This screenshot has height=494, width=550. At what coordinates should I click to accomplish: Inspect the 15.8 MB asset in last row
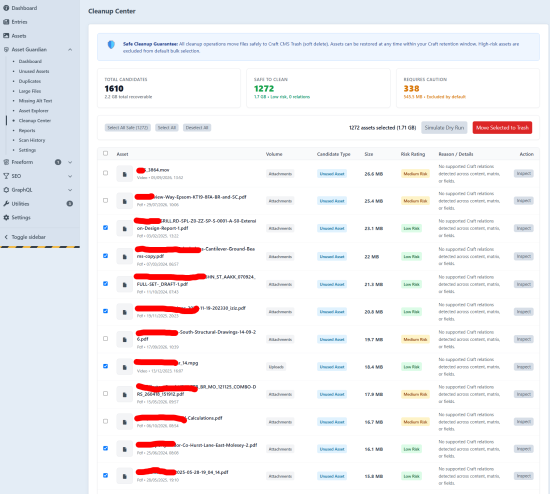[x=524, y=476]
